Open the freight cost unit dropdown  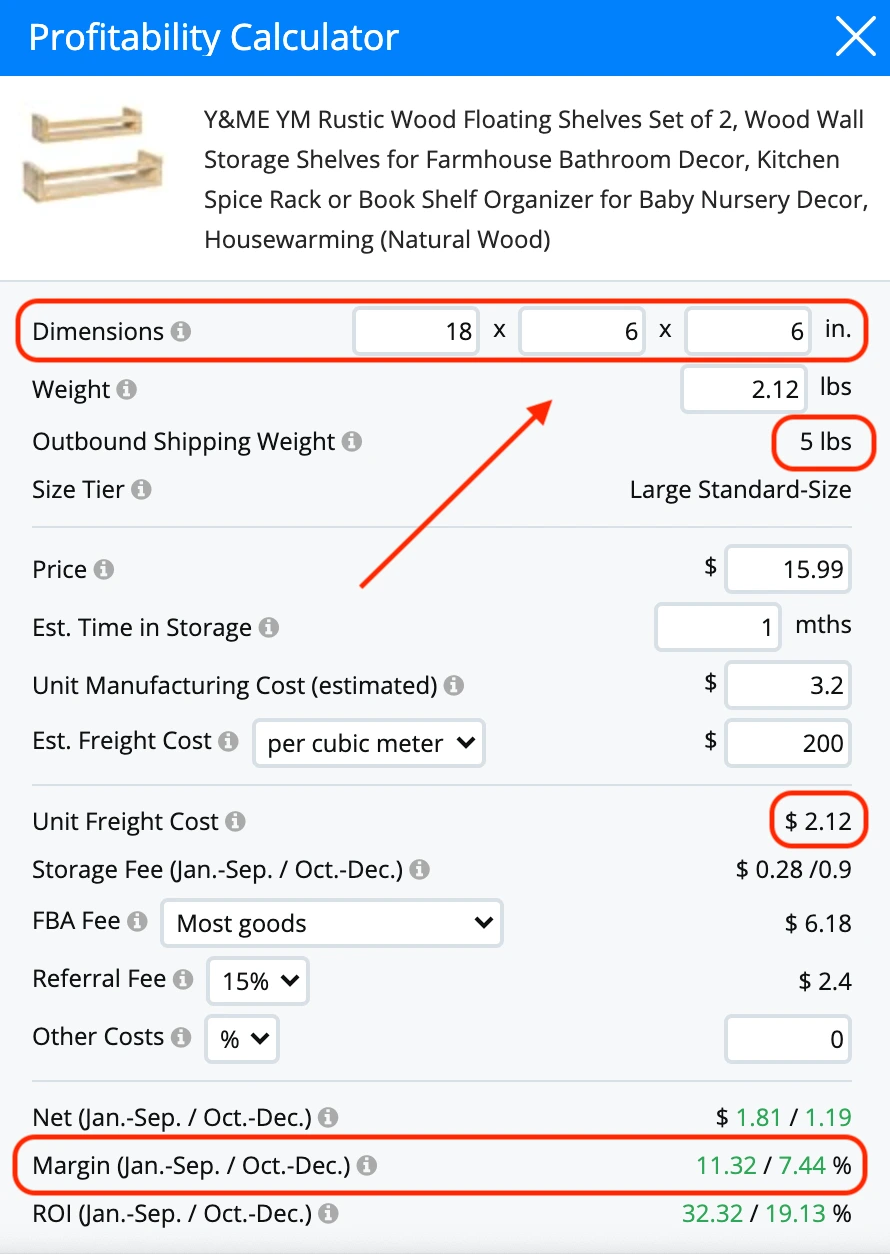(368, 742)
